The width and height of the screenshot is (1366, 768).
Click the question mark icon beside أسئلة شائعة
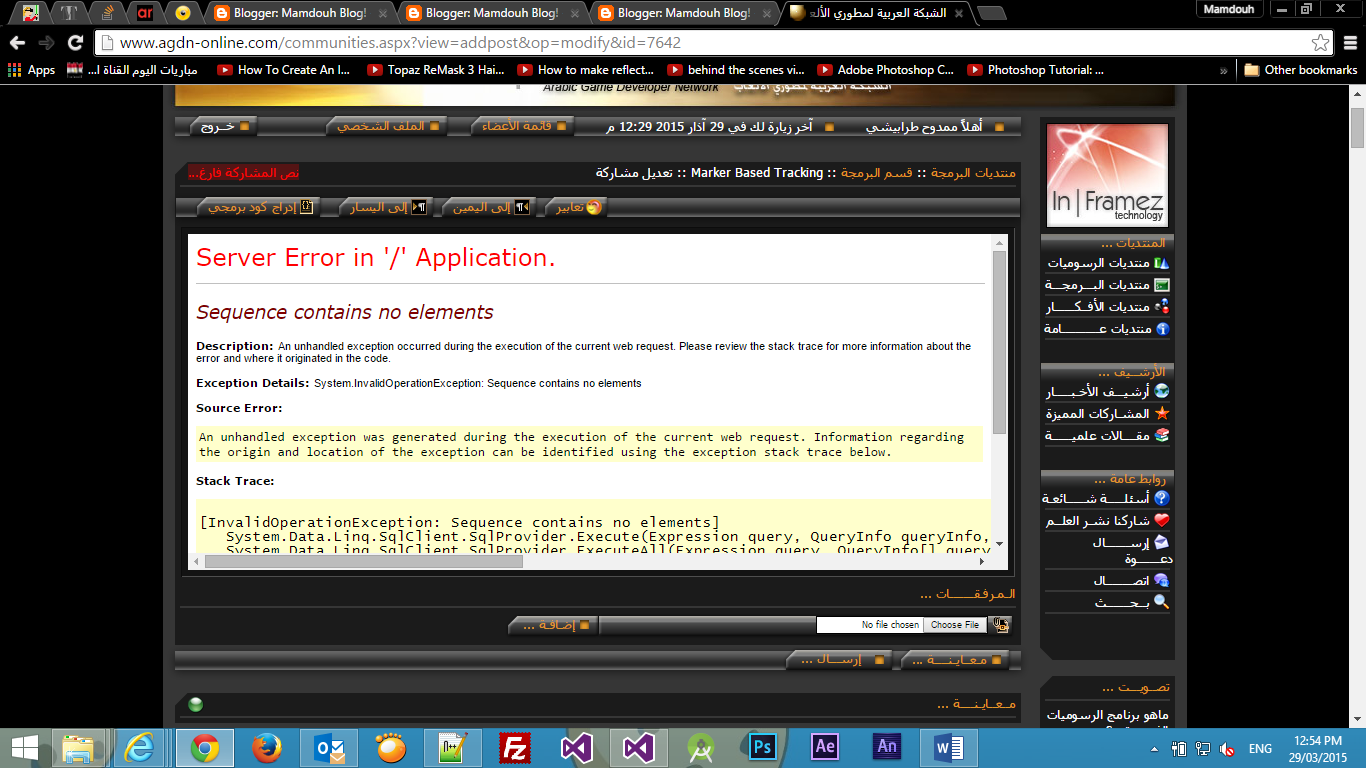click(x=1161, y=498)
